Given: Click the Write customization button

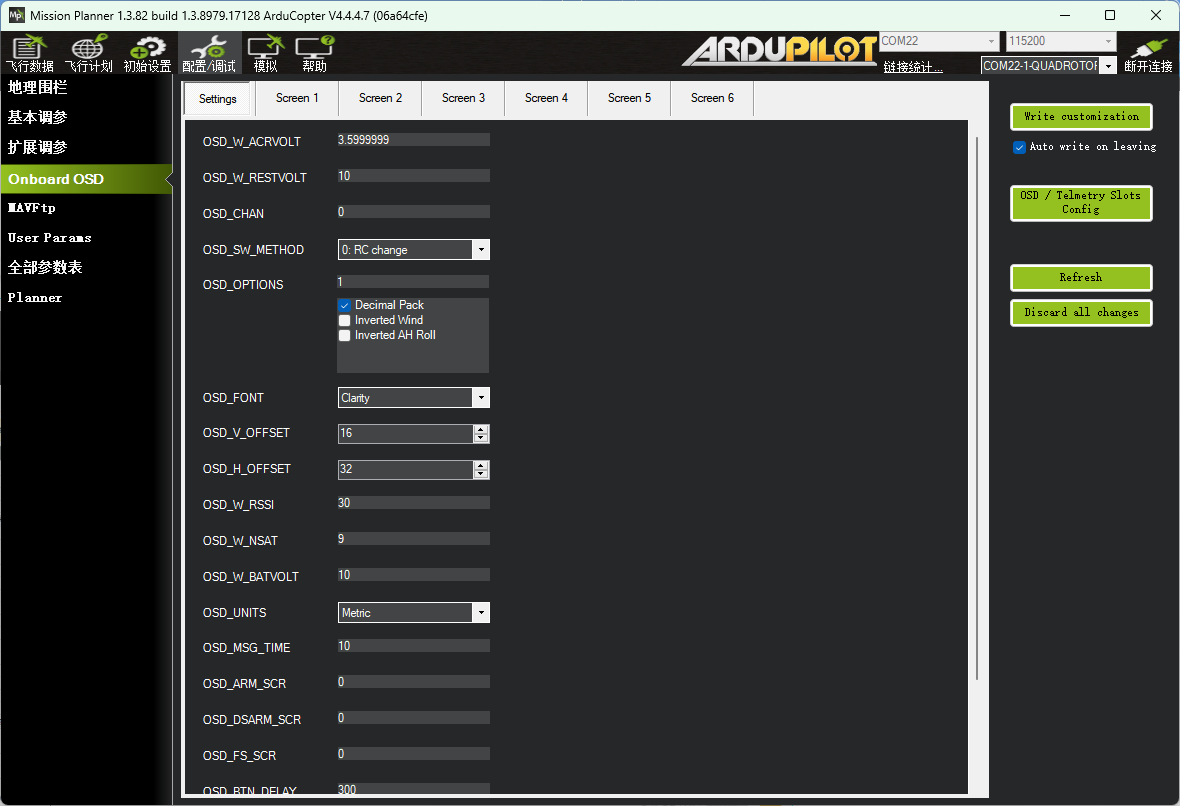Looking at the screenshot, I should 1081,117.
